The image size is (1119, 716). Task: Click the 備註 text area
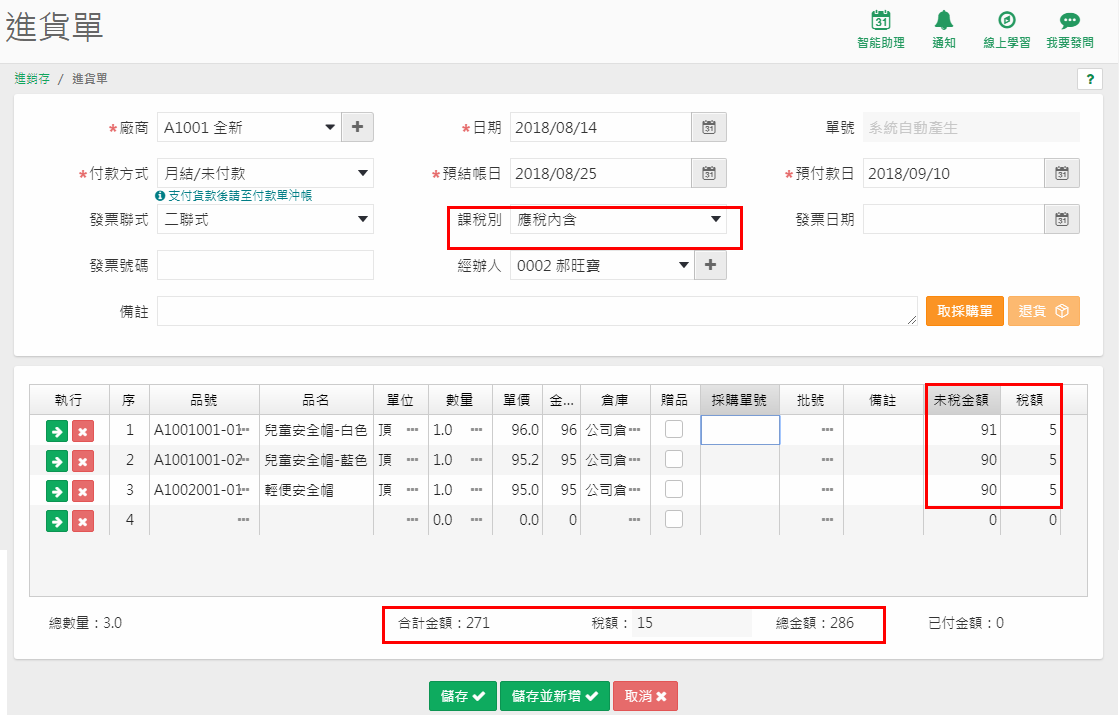pyautogui.click(x=537, y=311)
